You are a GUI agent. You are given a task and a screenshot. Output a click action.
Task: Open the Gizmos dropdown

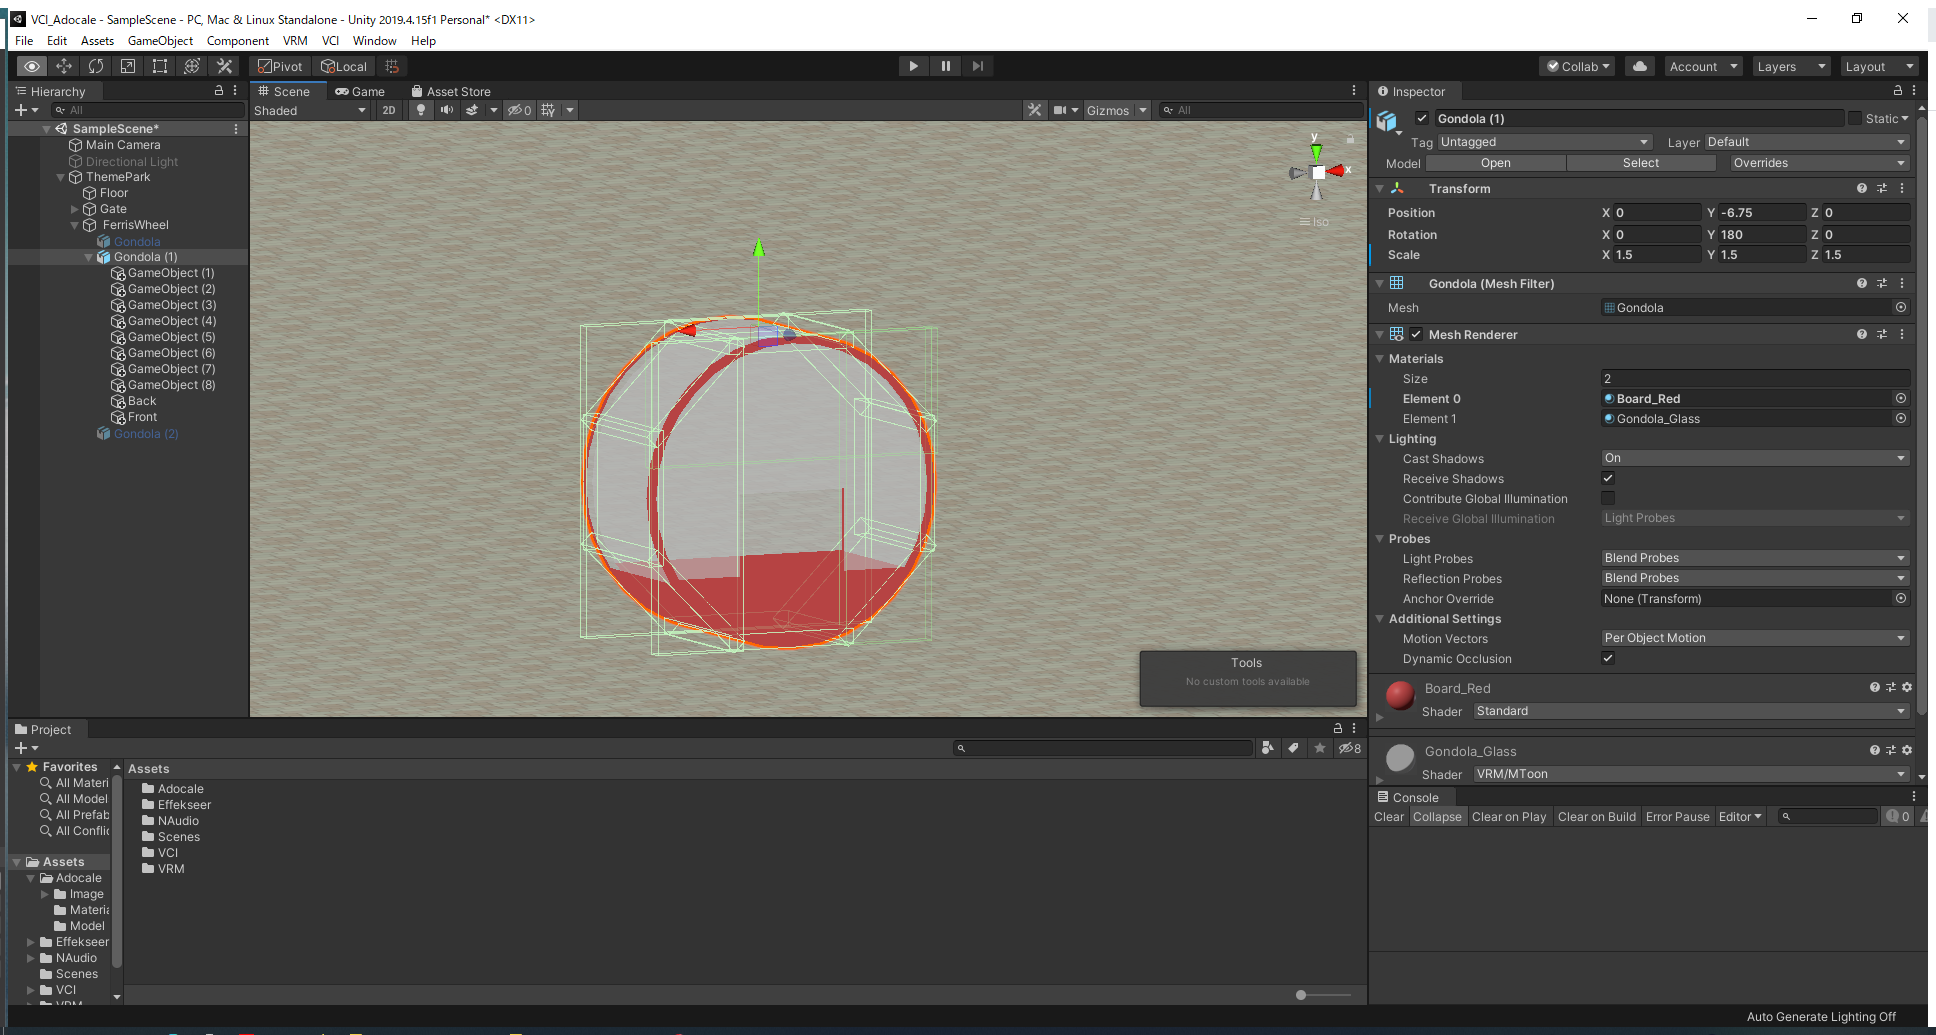1116,110
